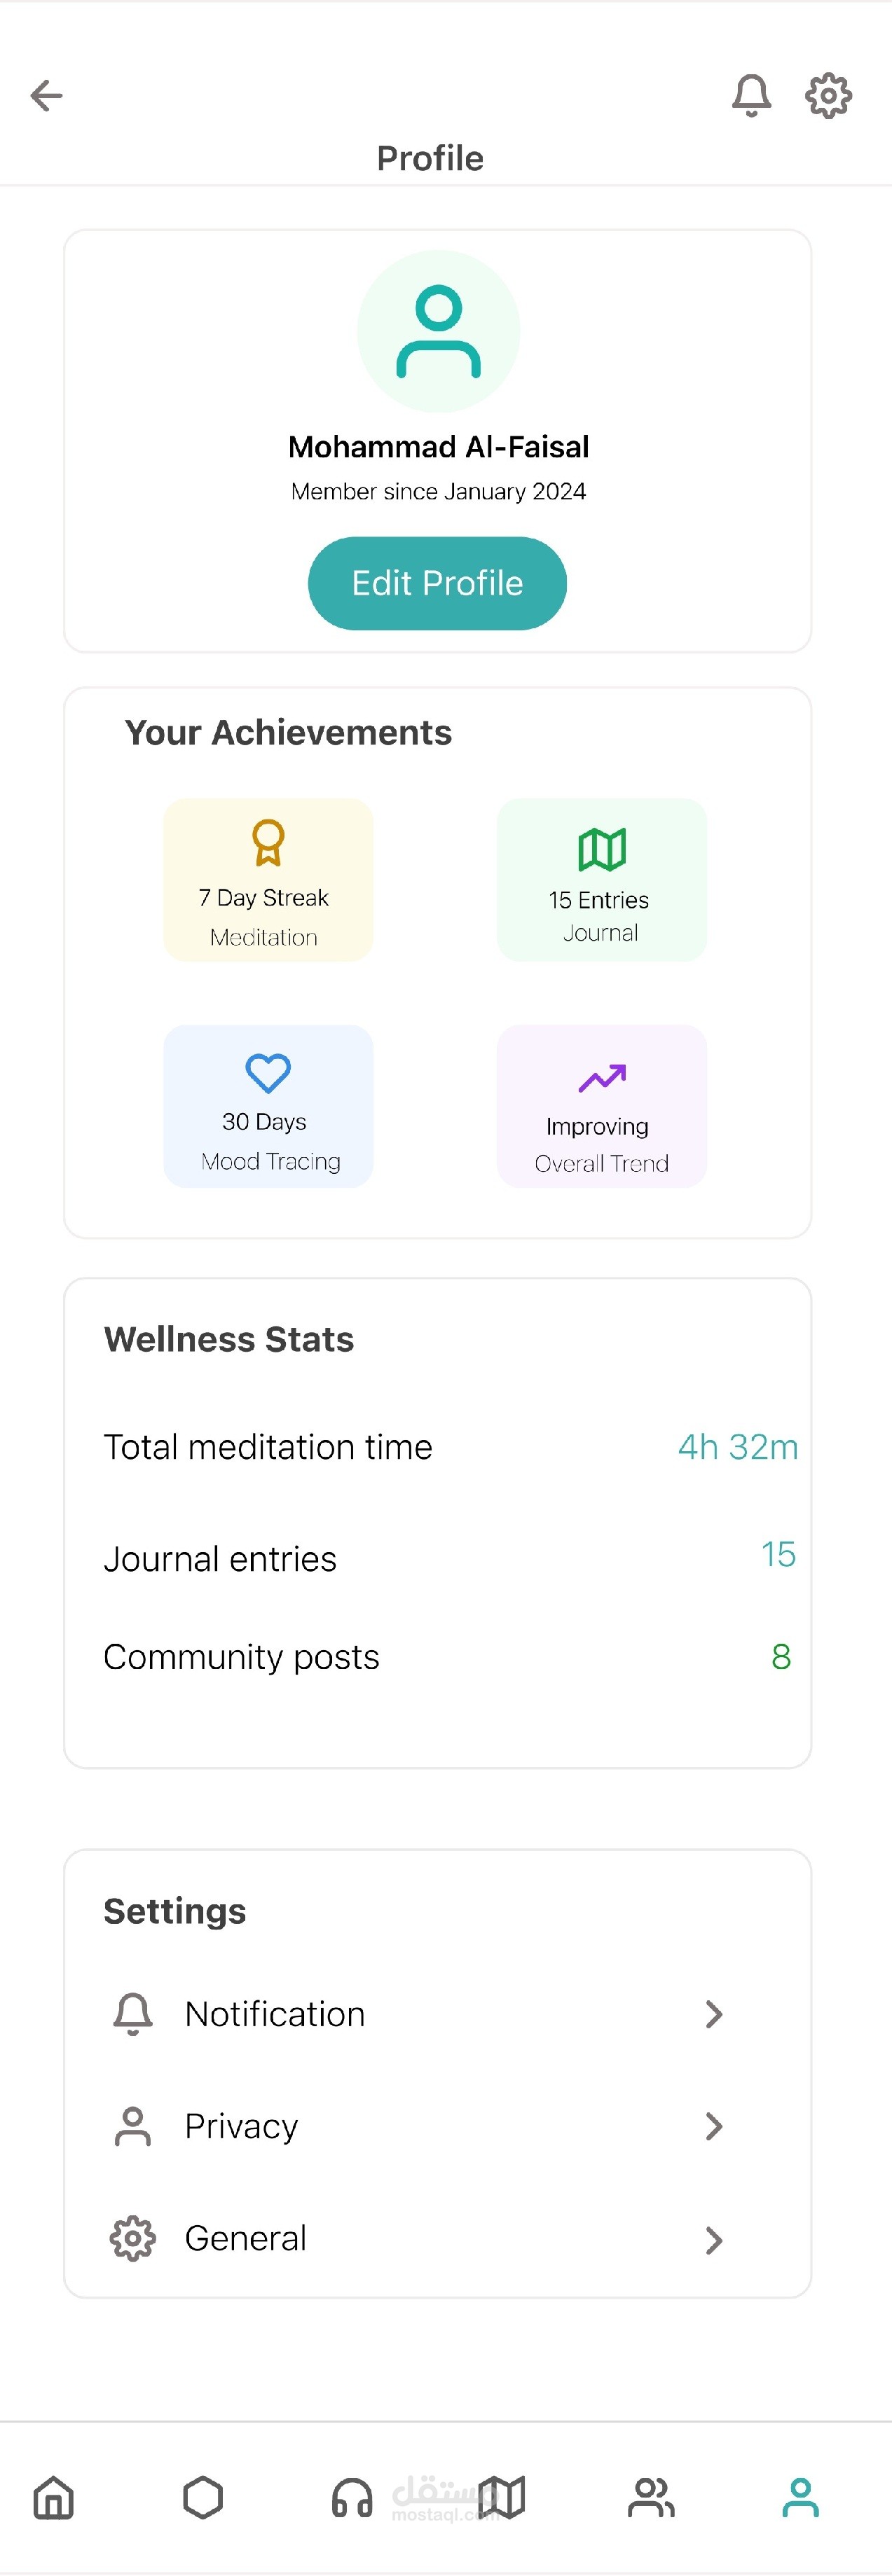The image size is (892, 2576).
Task: Open settings via top gear icon
Action: (828, 96)
